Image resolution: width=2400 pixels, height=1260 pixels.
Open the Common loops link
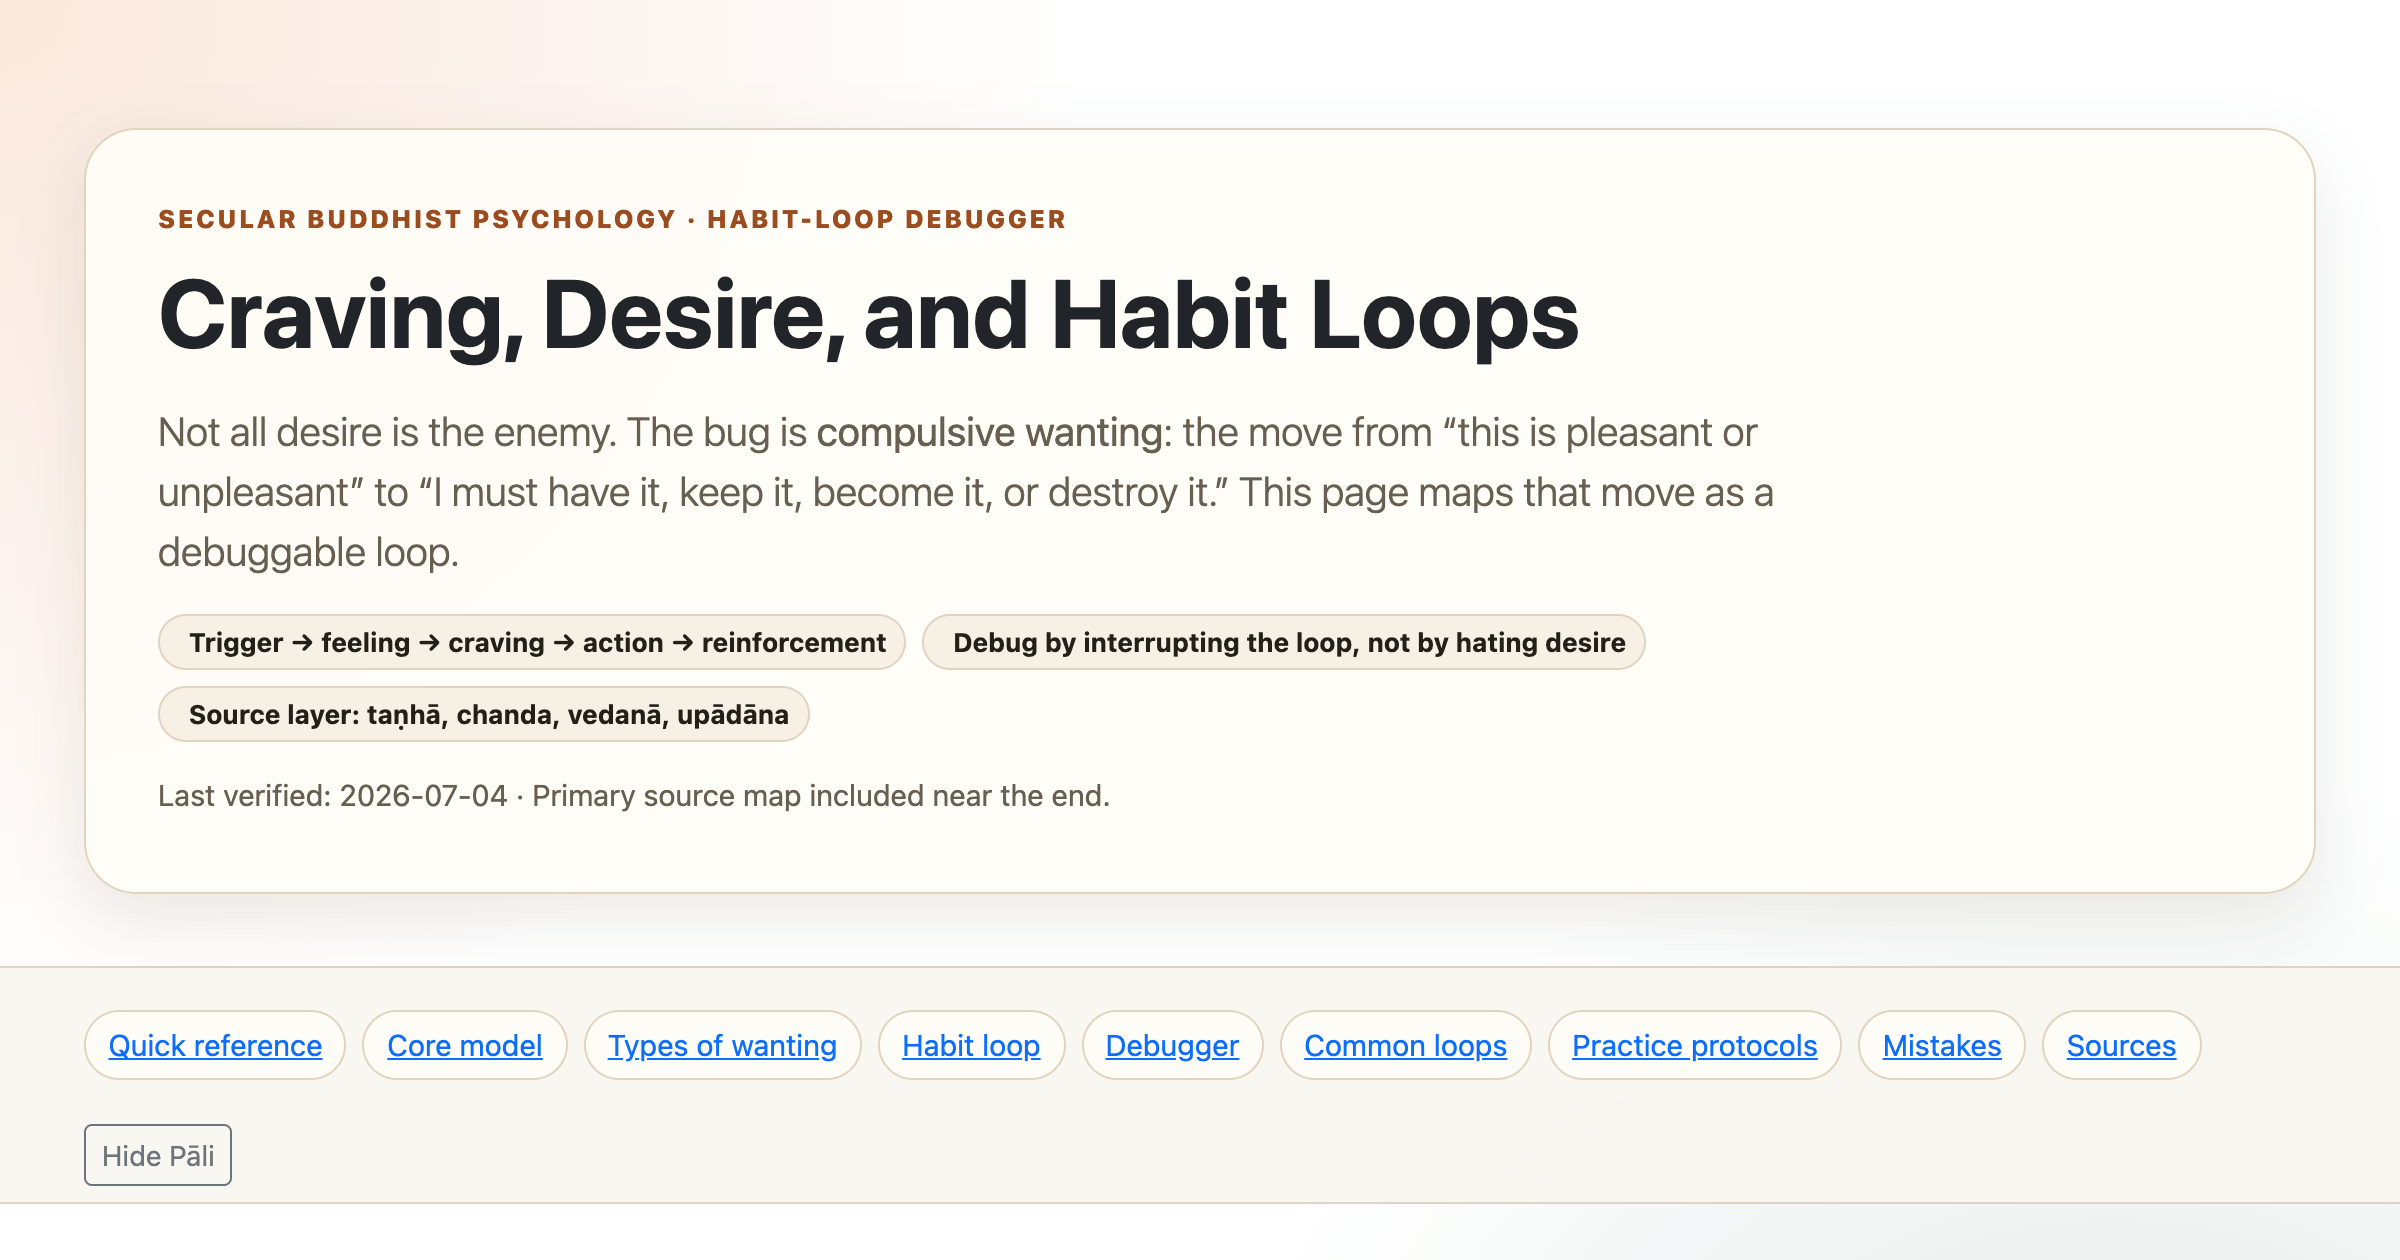tap(1405, 1045)
